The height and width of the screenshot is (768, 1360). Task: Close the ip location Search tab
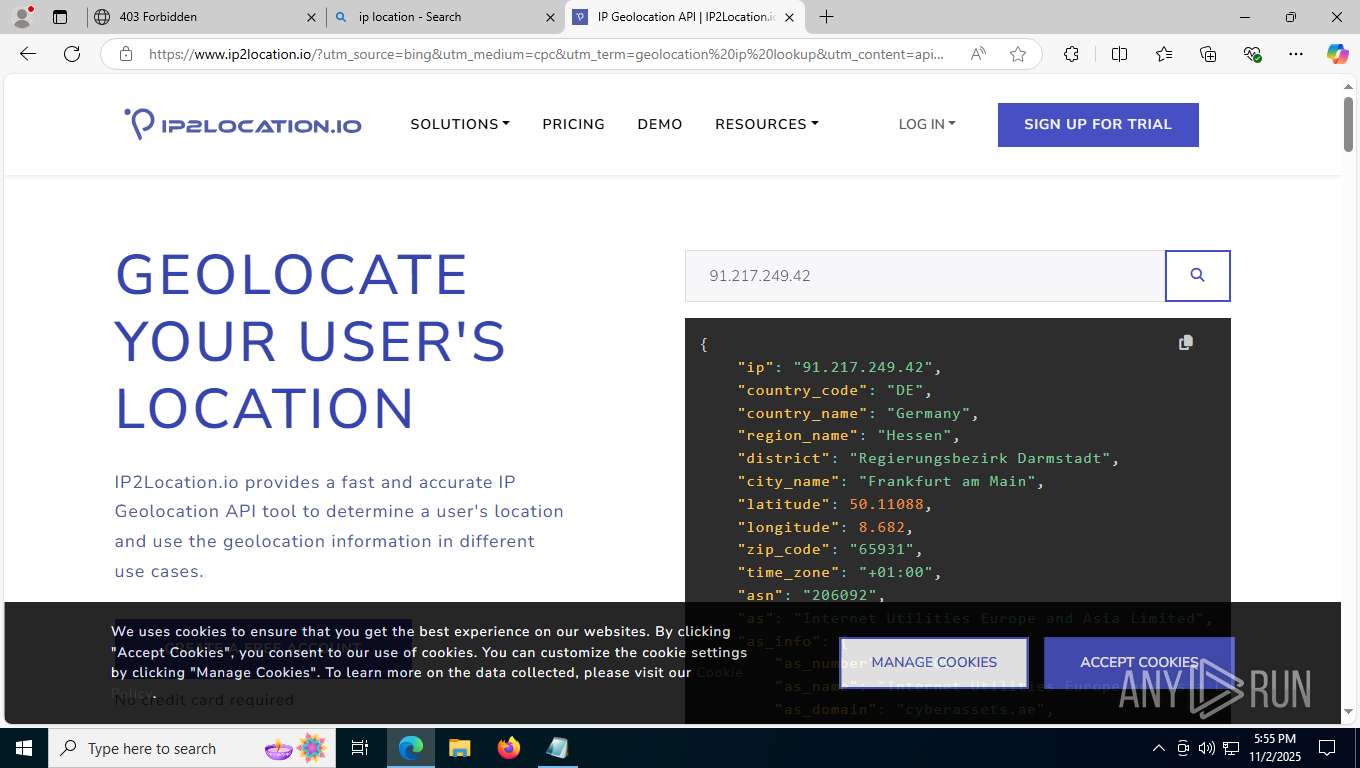550,17
